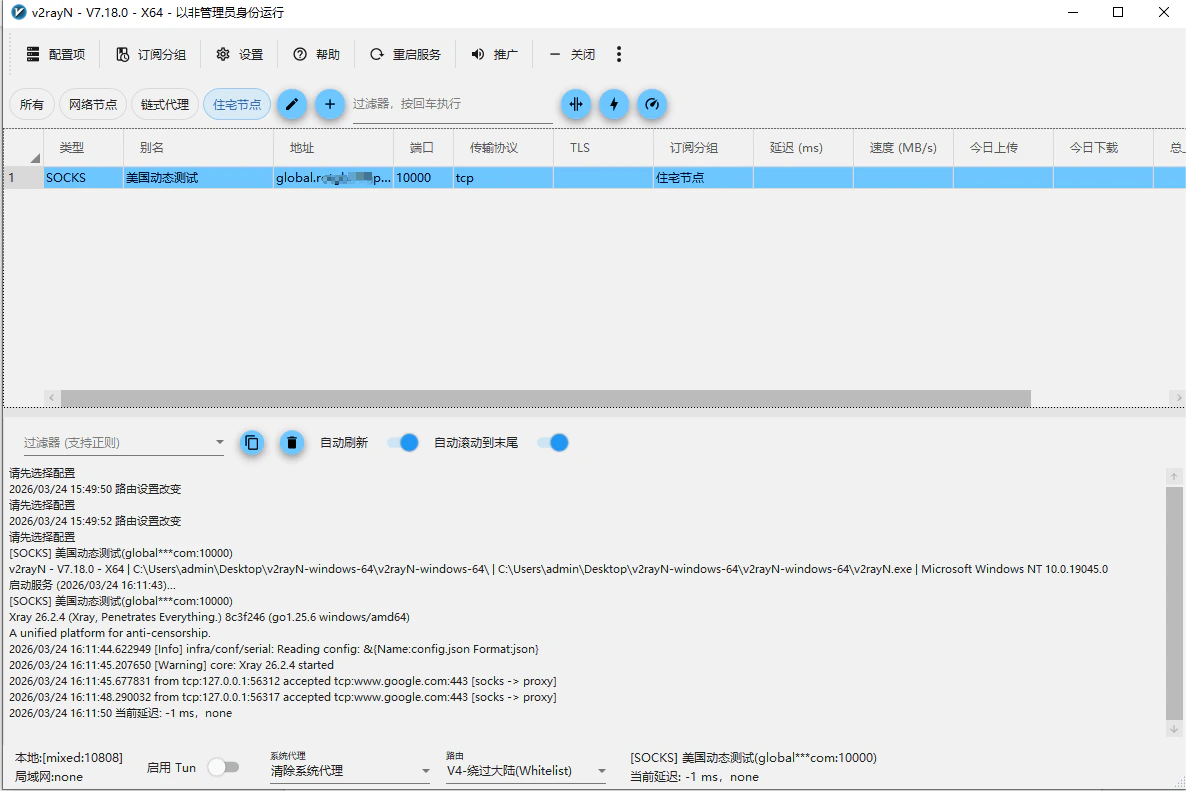Sort by 端口 column header
The image size is (1186, 791).
[x=423, y=147]
